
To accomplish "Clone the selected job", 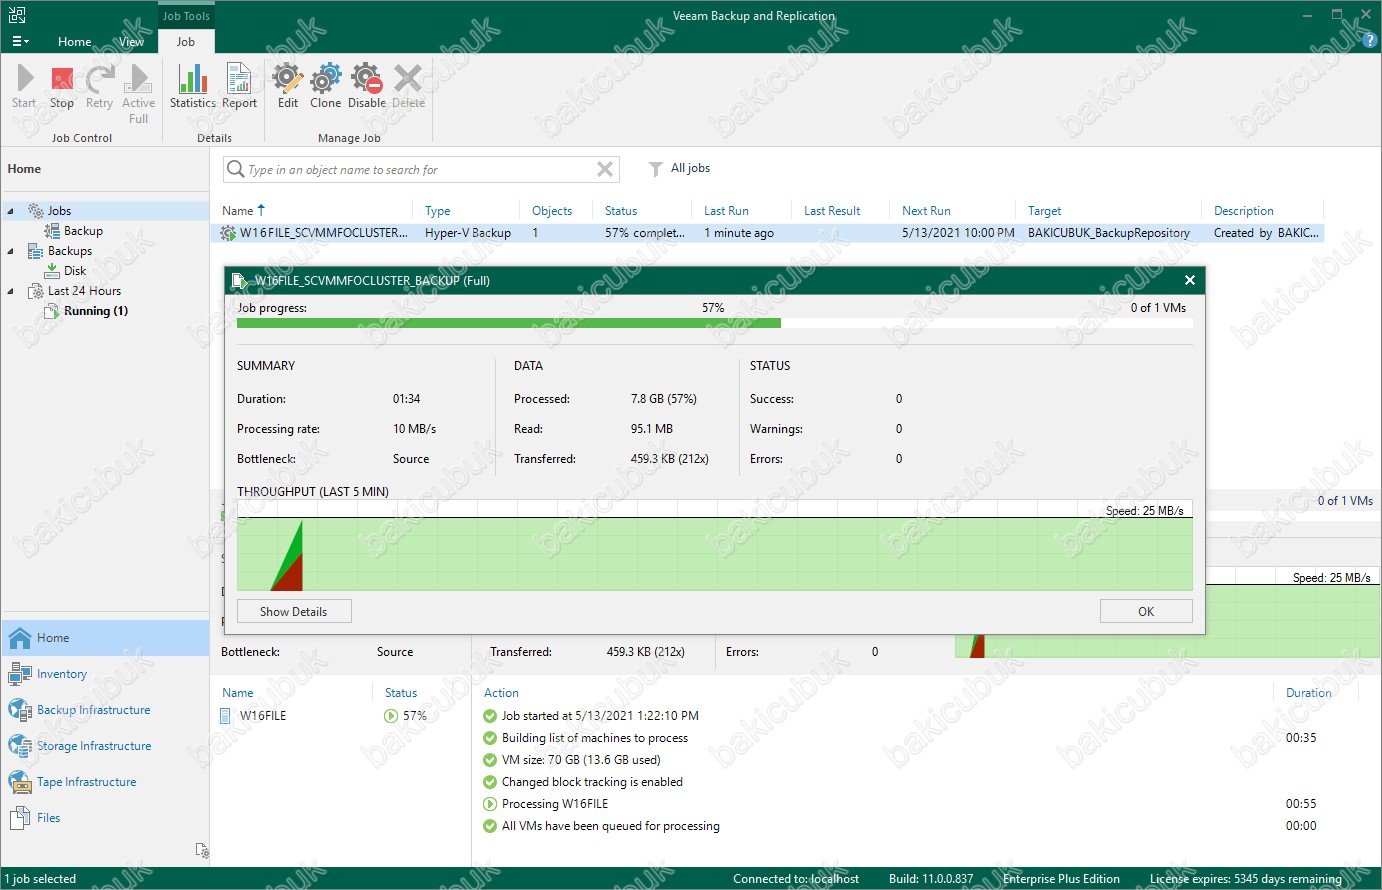I will click(325, 86).
